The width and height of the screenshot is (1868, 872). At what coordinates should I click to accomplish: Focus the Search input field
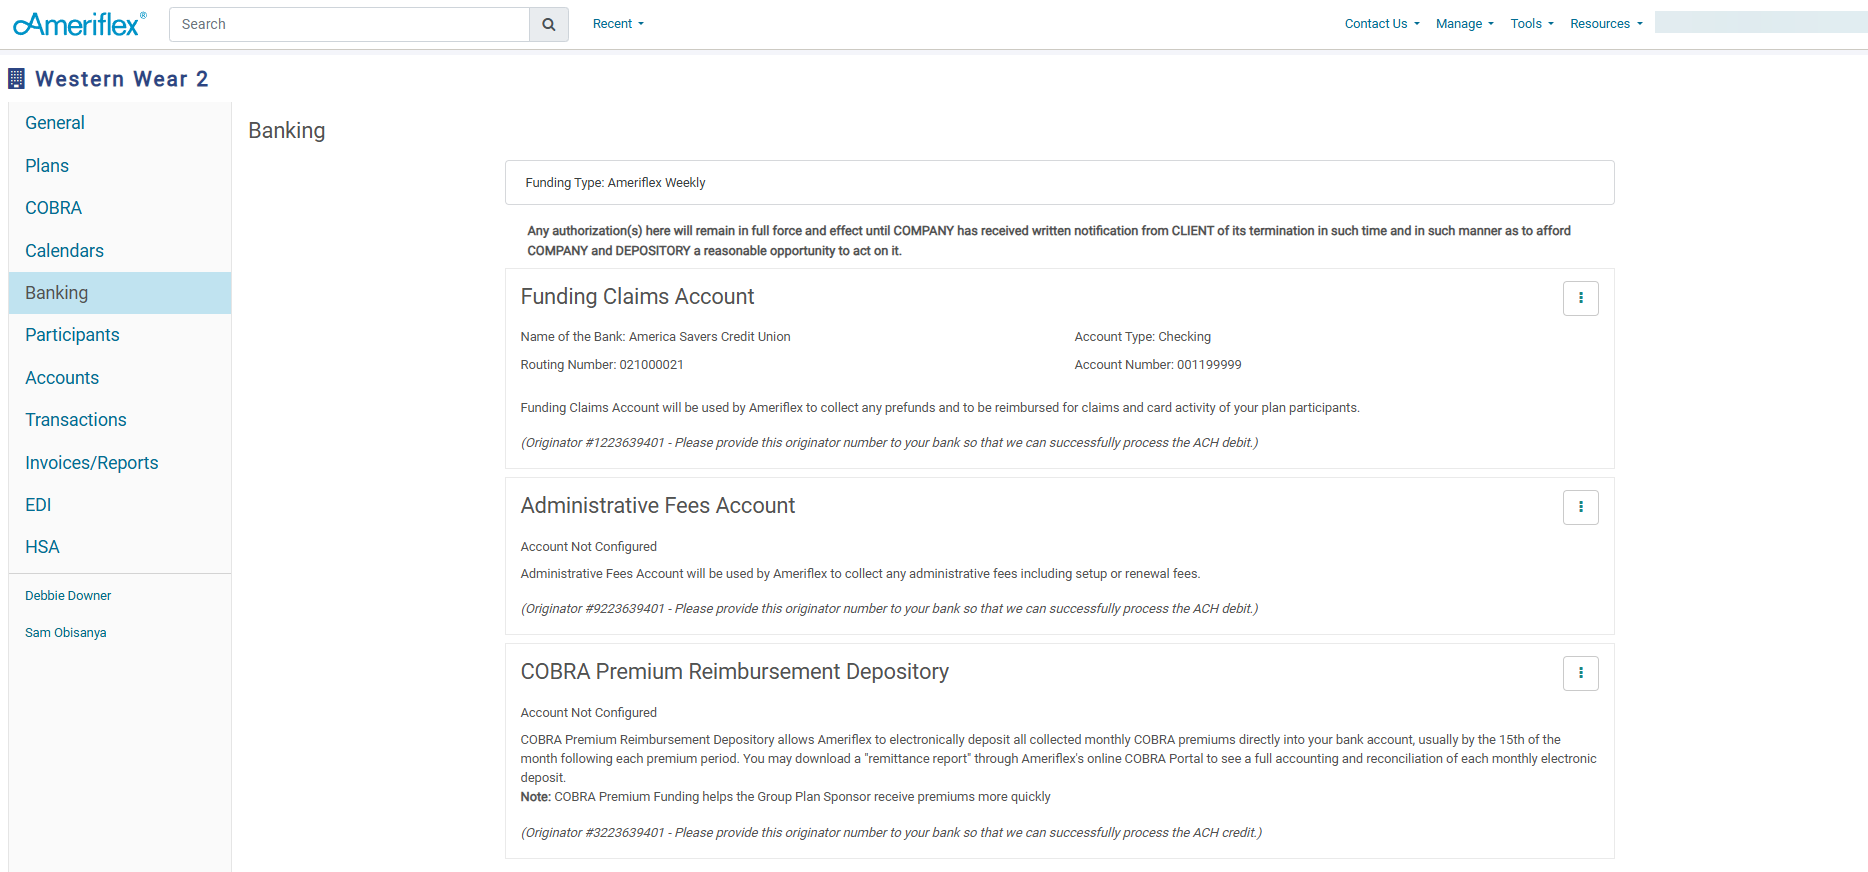[349, 24]
